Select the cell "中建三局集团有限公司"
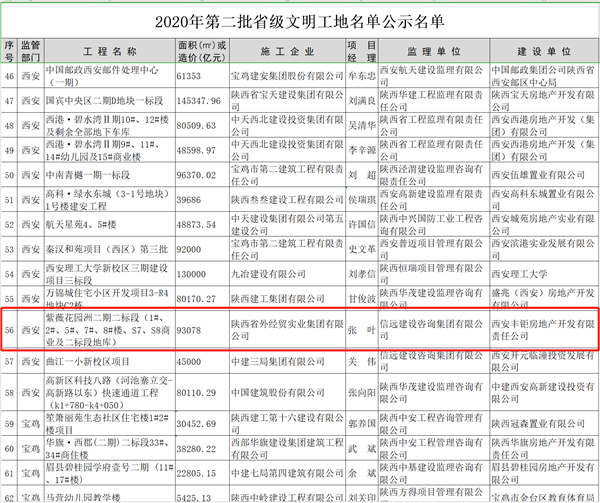The height and width of the screenshot is (503, 600). [x=287, y=361]
